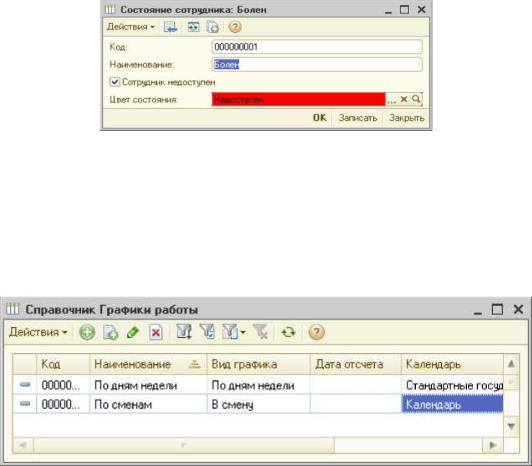Click the По дням недели cell in Вид графика column

click(x=259, y=385)
